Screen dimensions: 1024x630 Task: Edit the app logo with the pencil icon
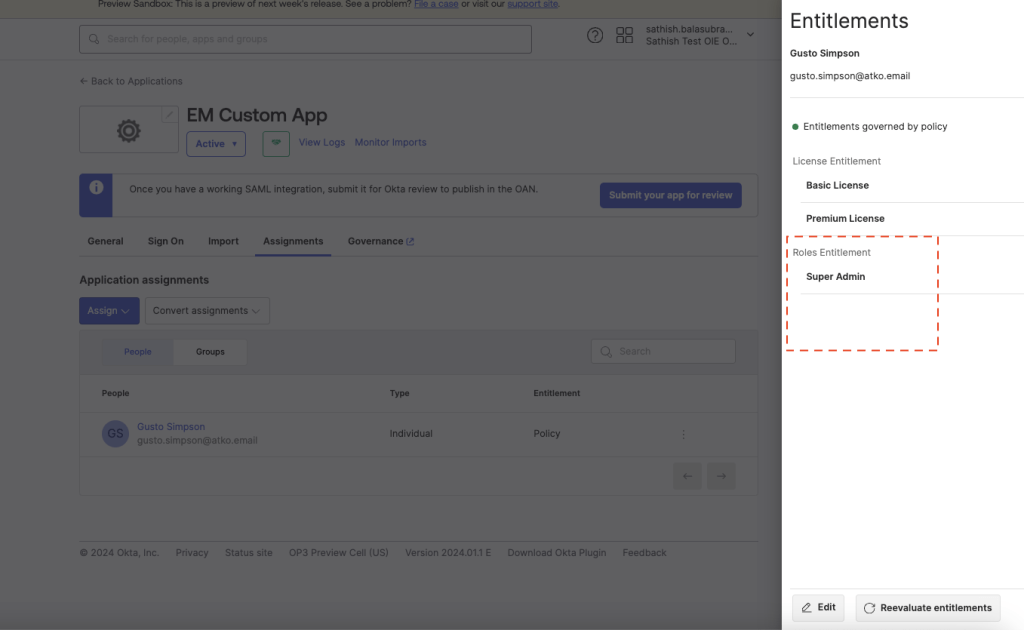169,115
